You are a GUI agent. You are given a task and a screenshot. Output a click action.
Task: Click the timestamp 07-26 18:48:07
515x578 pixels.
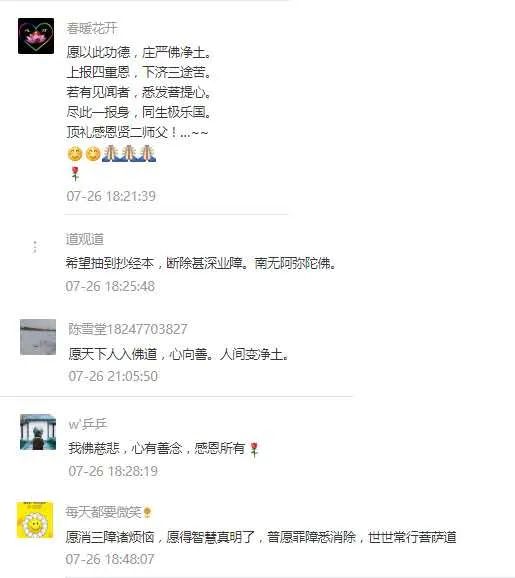point(110,559)
